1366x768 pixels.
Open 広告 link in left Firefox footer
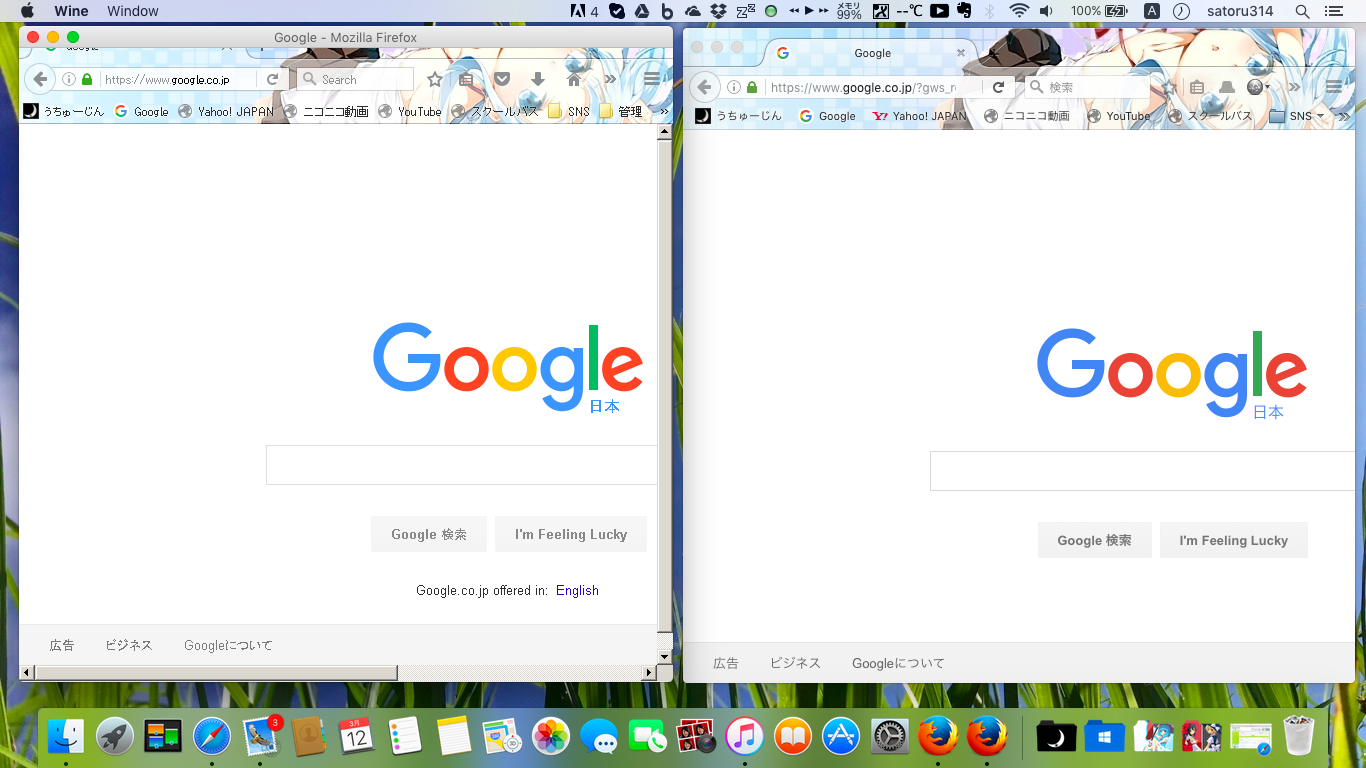click(62, 645)
